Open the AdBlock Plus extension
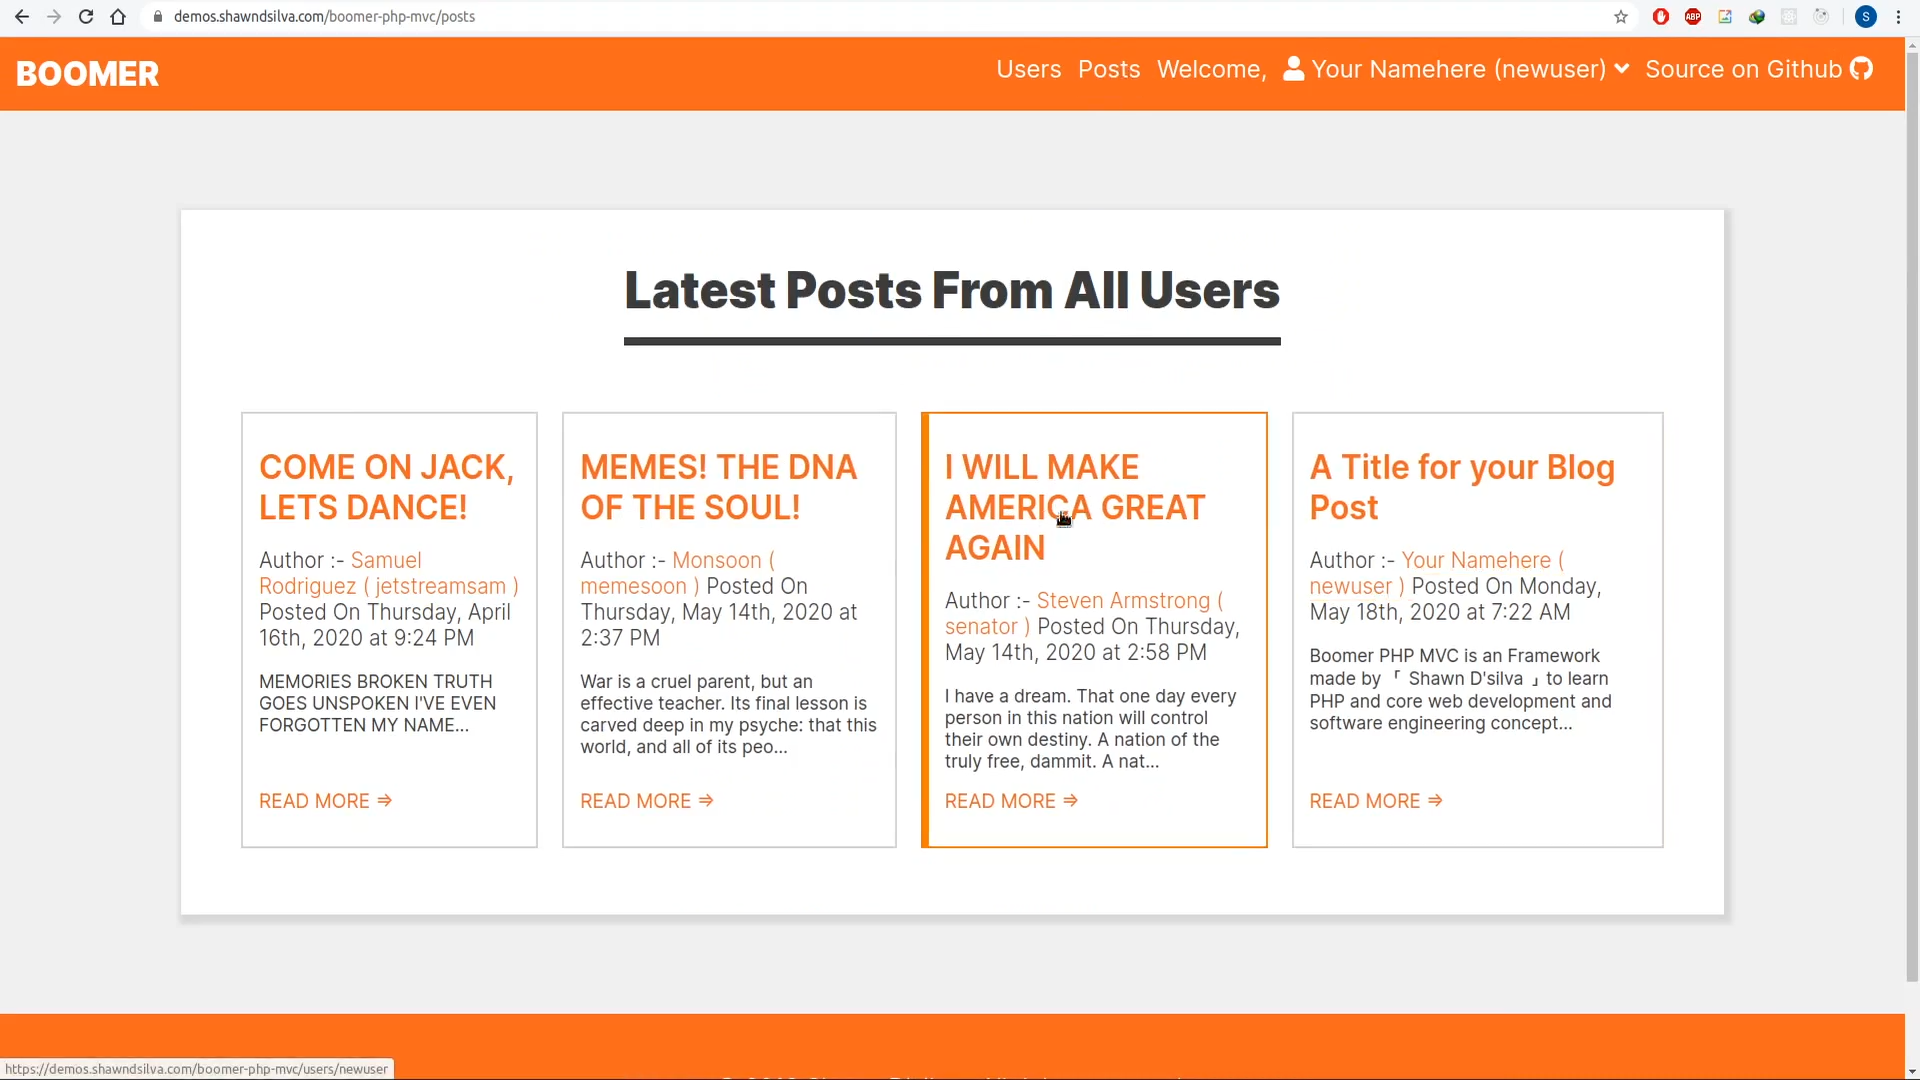The image size is (1920, 1080). click(1693, 17)
